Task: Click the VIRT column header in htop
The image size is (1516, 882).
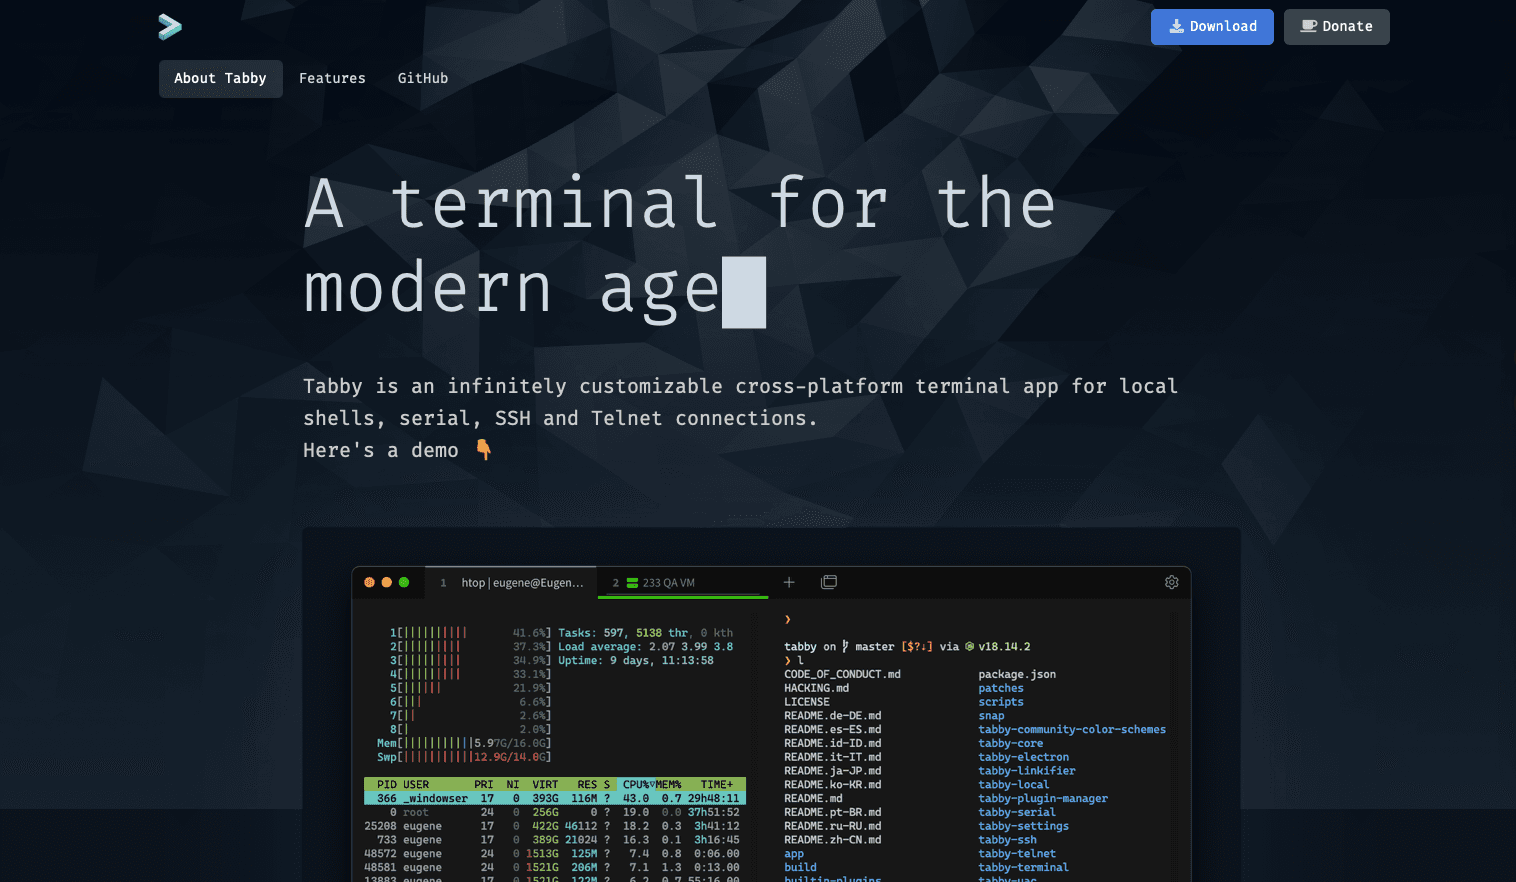Action: 545,785
